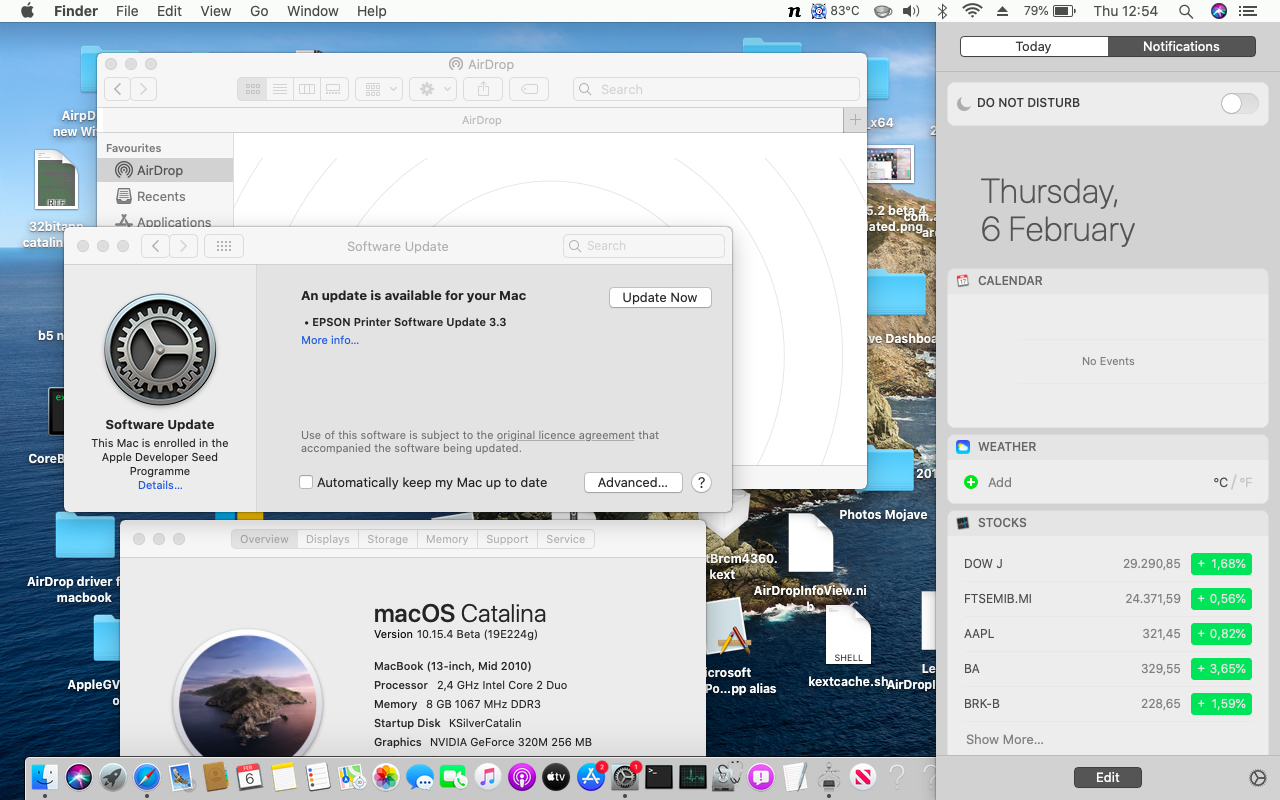Open the File menu
The image size is (1280, 800).
pyautogui.click(x=127, y=11)
